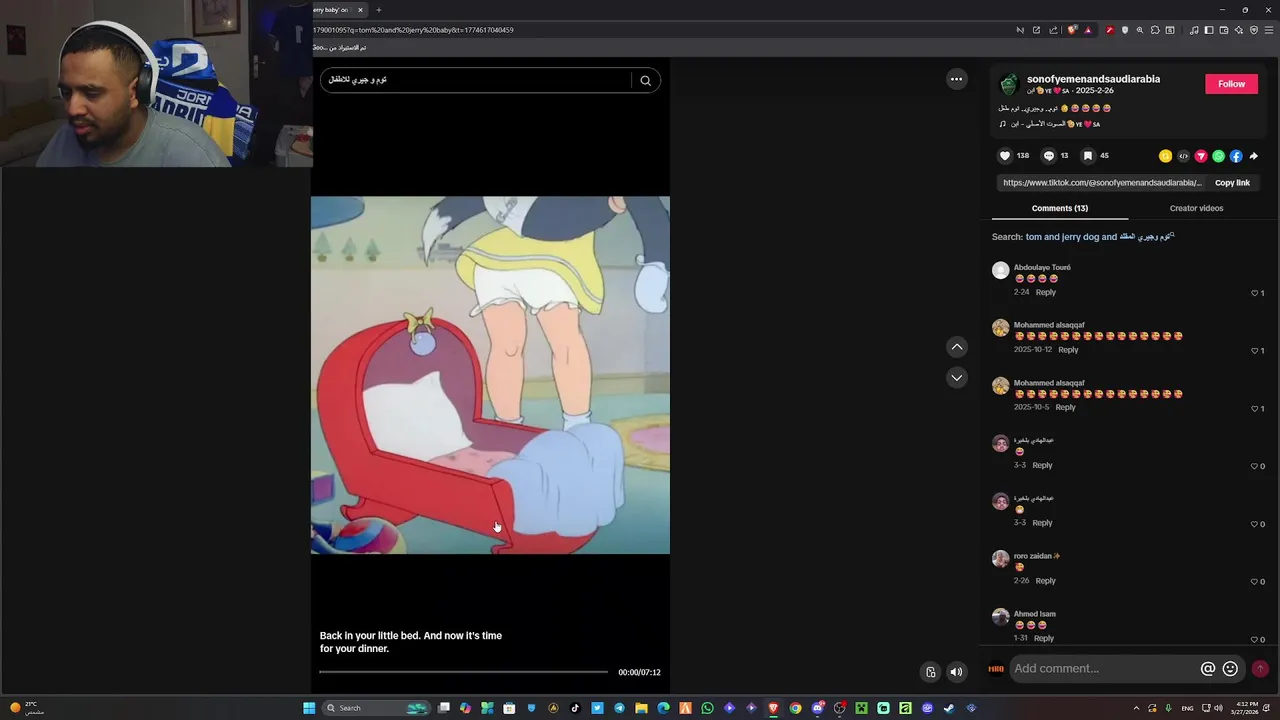Follow the sonofyemenandsaudiarabia account

[1231, 84]
